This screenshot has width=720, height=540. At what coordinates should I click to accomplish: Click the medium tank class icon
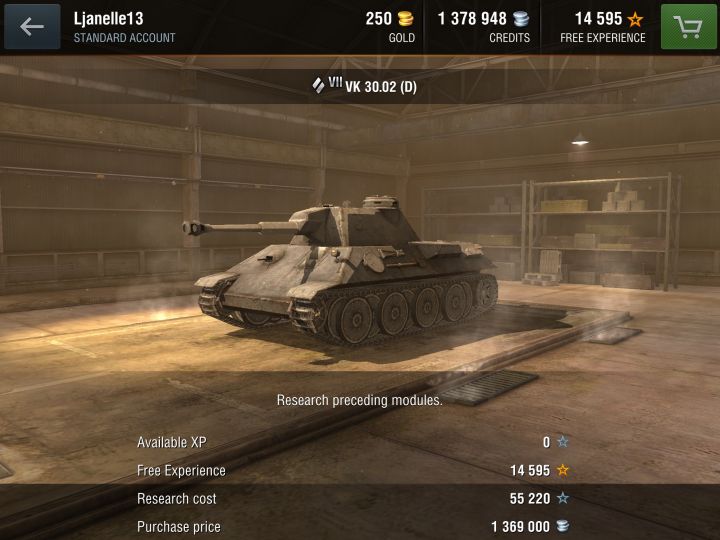pyautogui.click(x=318, y=85)
